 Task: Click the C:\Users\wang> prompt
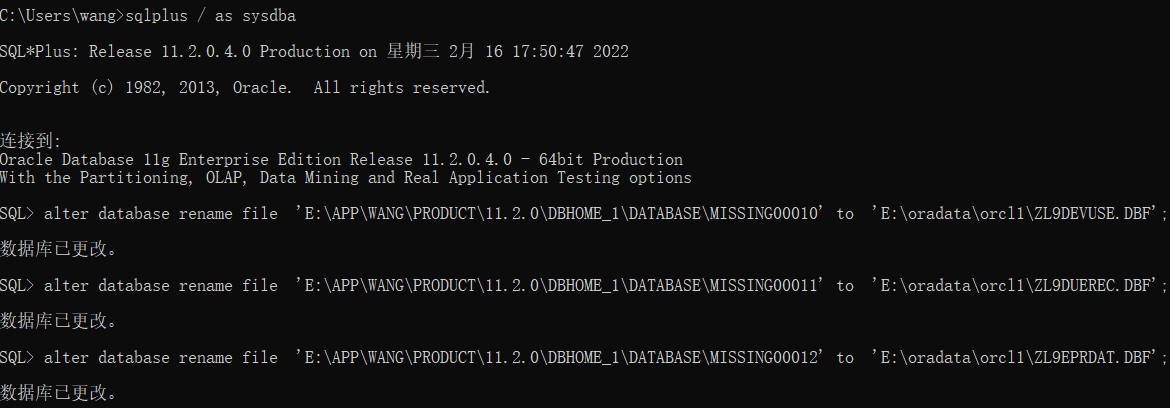[58, 16]
